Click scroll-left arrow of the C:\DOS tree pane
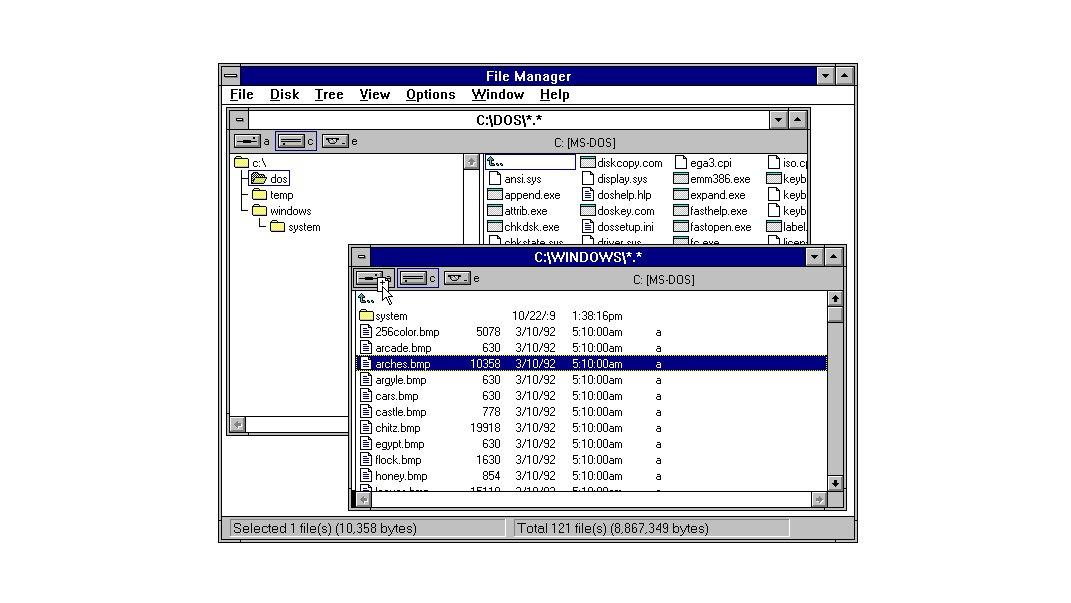Screen dimensions: 1071x603 coord(238,425)
